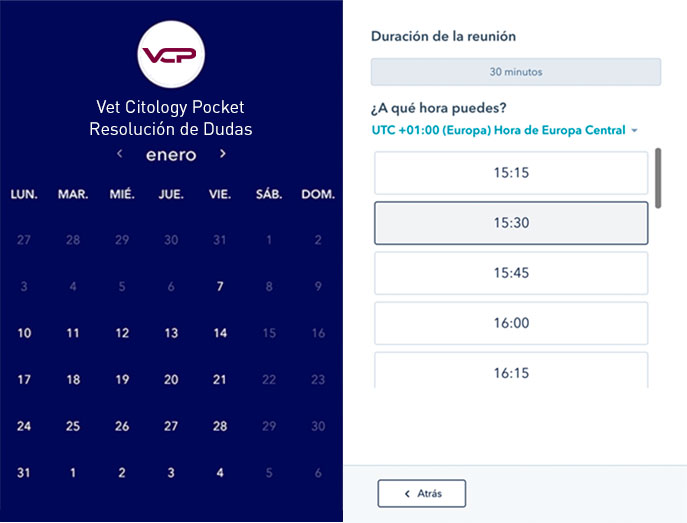Select January 28 on the calendar
The width and height of the screenshot is (687, 523).
220,426
